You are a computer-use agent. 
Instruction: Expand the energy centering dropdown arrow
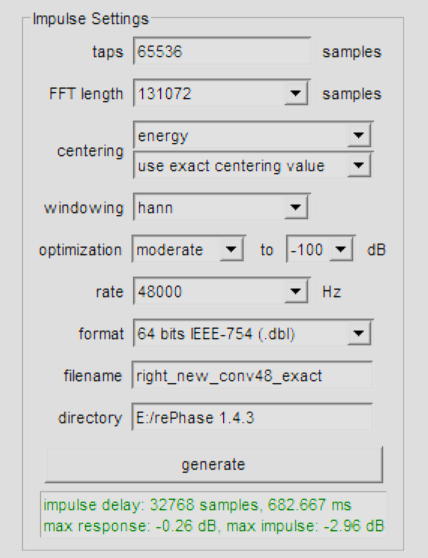(x=359, y=135)
